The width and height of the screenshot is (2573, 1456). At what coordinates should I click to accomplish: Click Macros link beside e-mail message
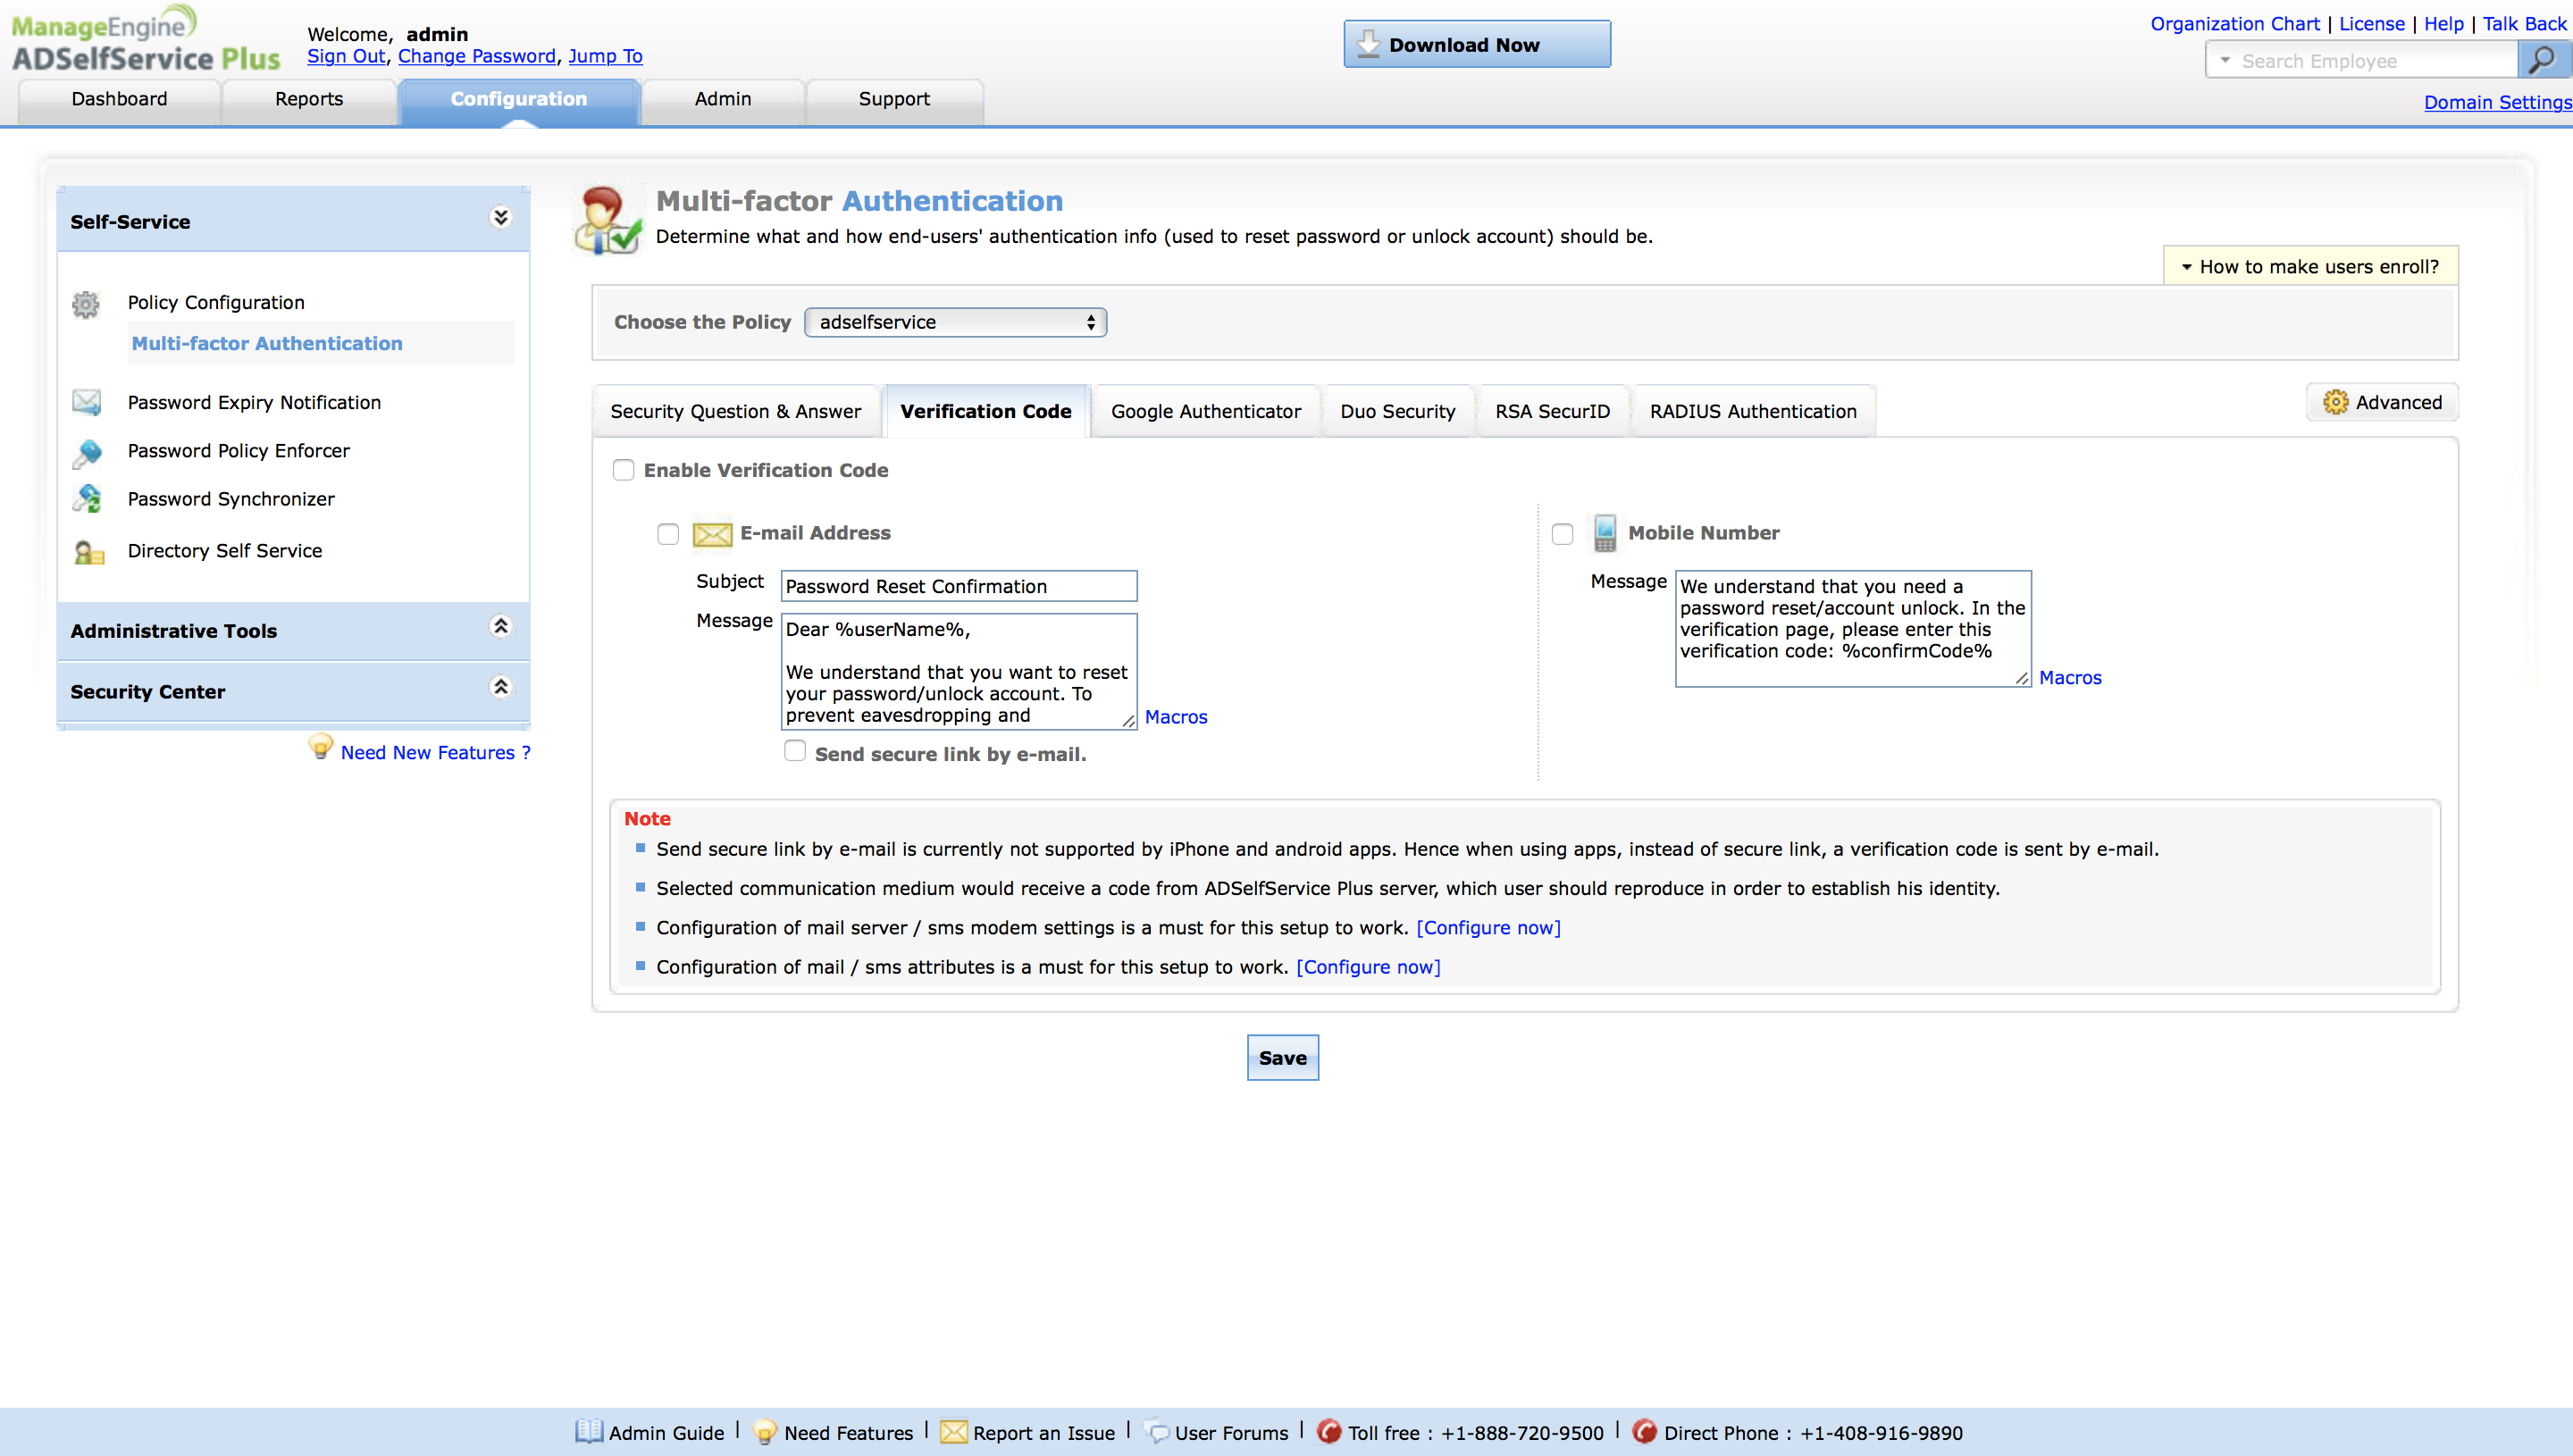(x=1175, y=717)
